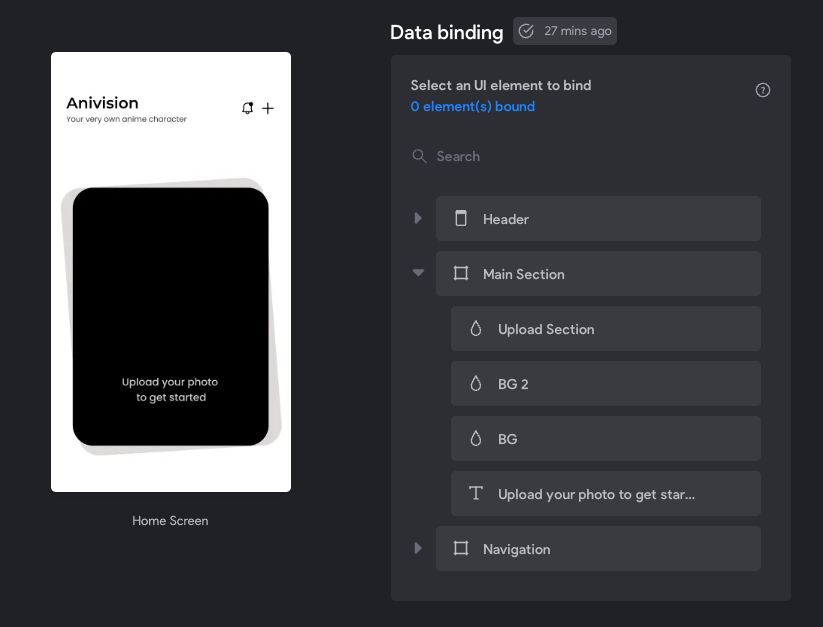Image resolution: width=823 pixels, height=627 pixels.
Task: Focus the Search input field
Action: tap(586, 156)
